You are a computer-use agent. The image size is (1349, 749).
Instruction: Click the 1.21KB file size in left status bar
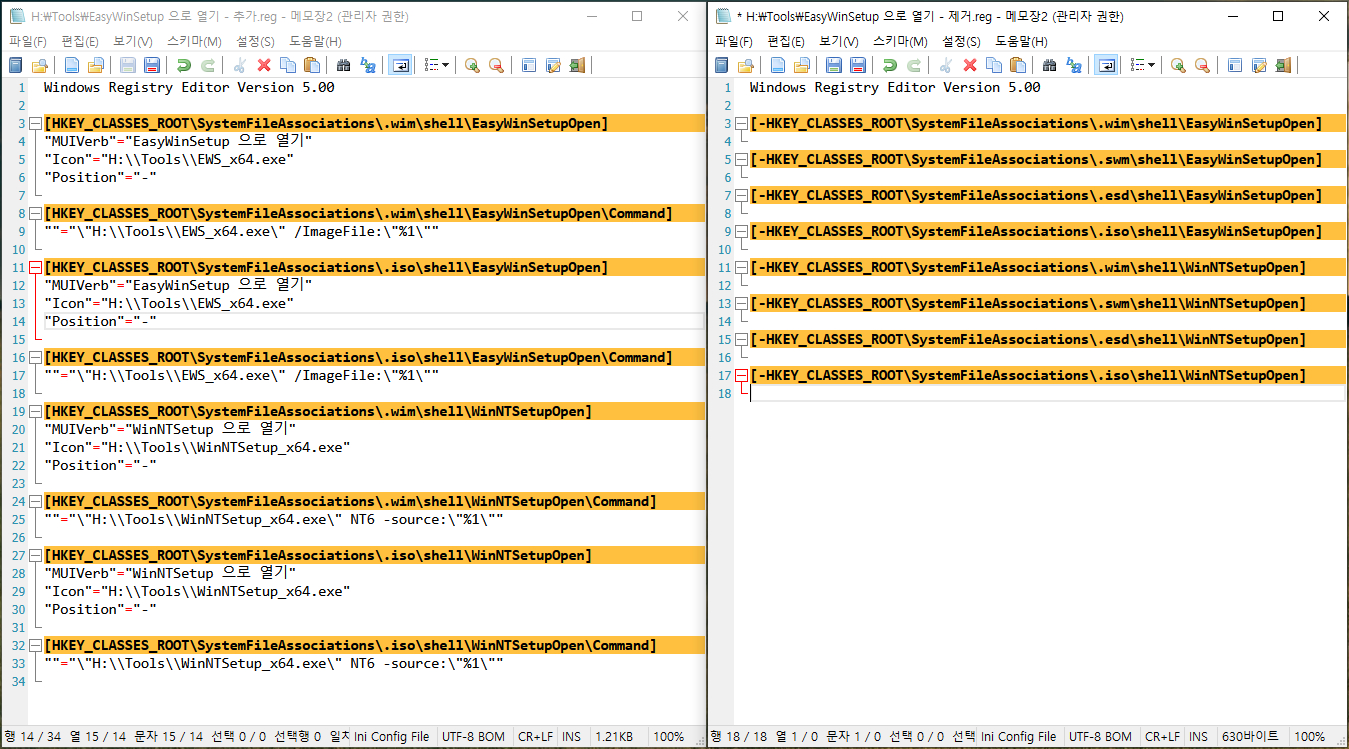(x=613, y=737)
